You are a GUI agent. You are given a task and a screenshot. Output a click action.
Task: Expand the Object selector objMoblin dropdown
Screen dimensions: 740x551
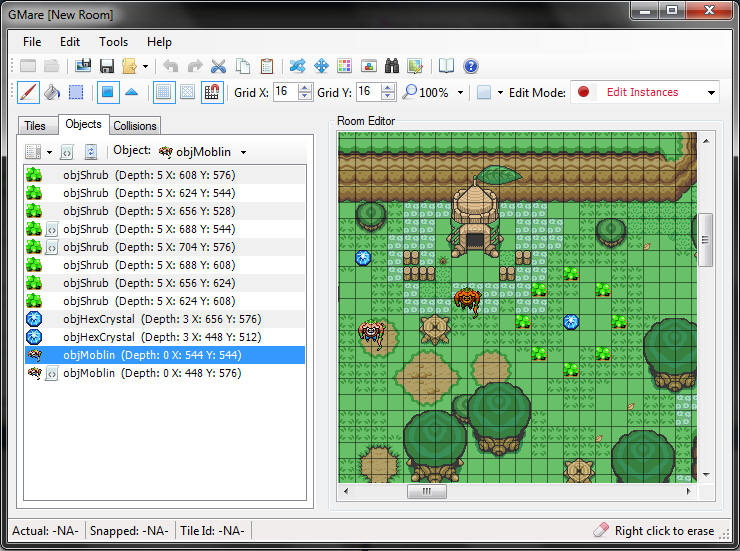click(x=243, y=152)
